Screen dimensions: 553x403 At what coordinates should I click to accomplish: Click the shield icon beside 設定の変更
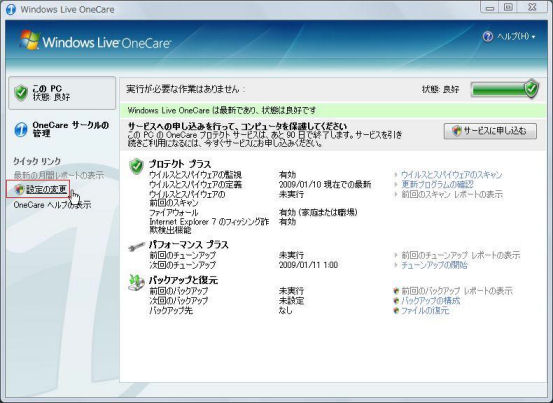19,190
